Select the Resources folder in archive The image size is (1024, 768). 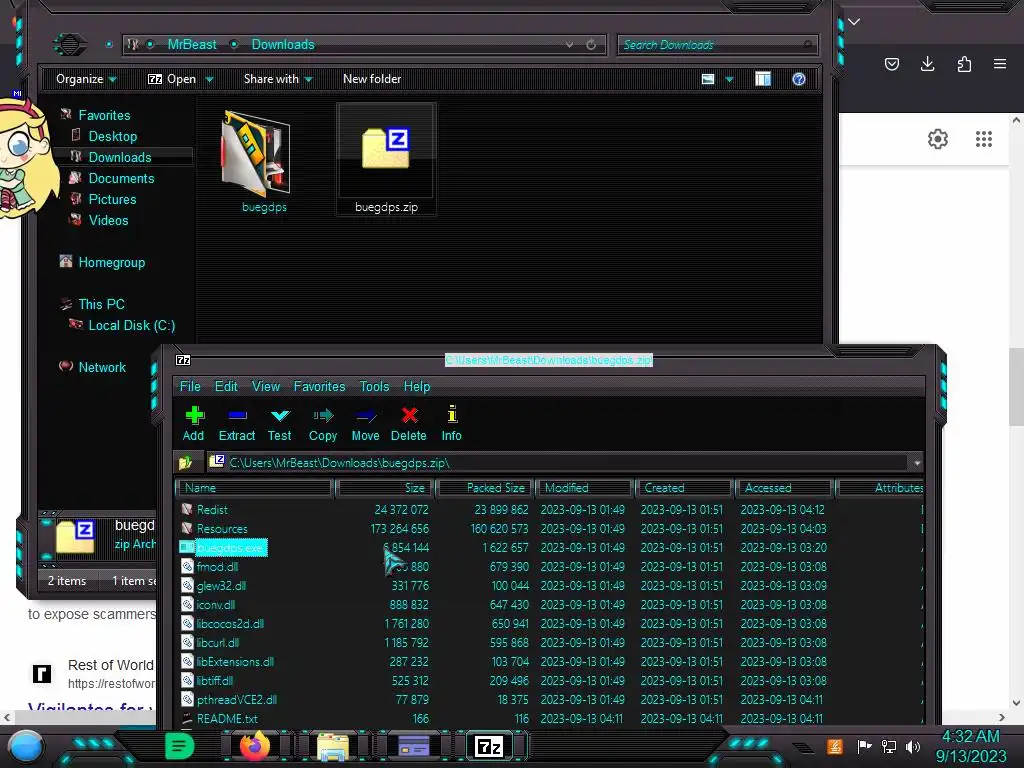pos(222,528)
